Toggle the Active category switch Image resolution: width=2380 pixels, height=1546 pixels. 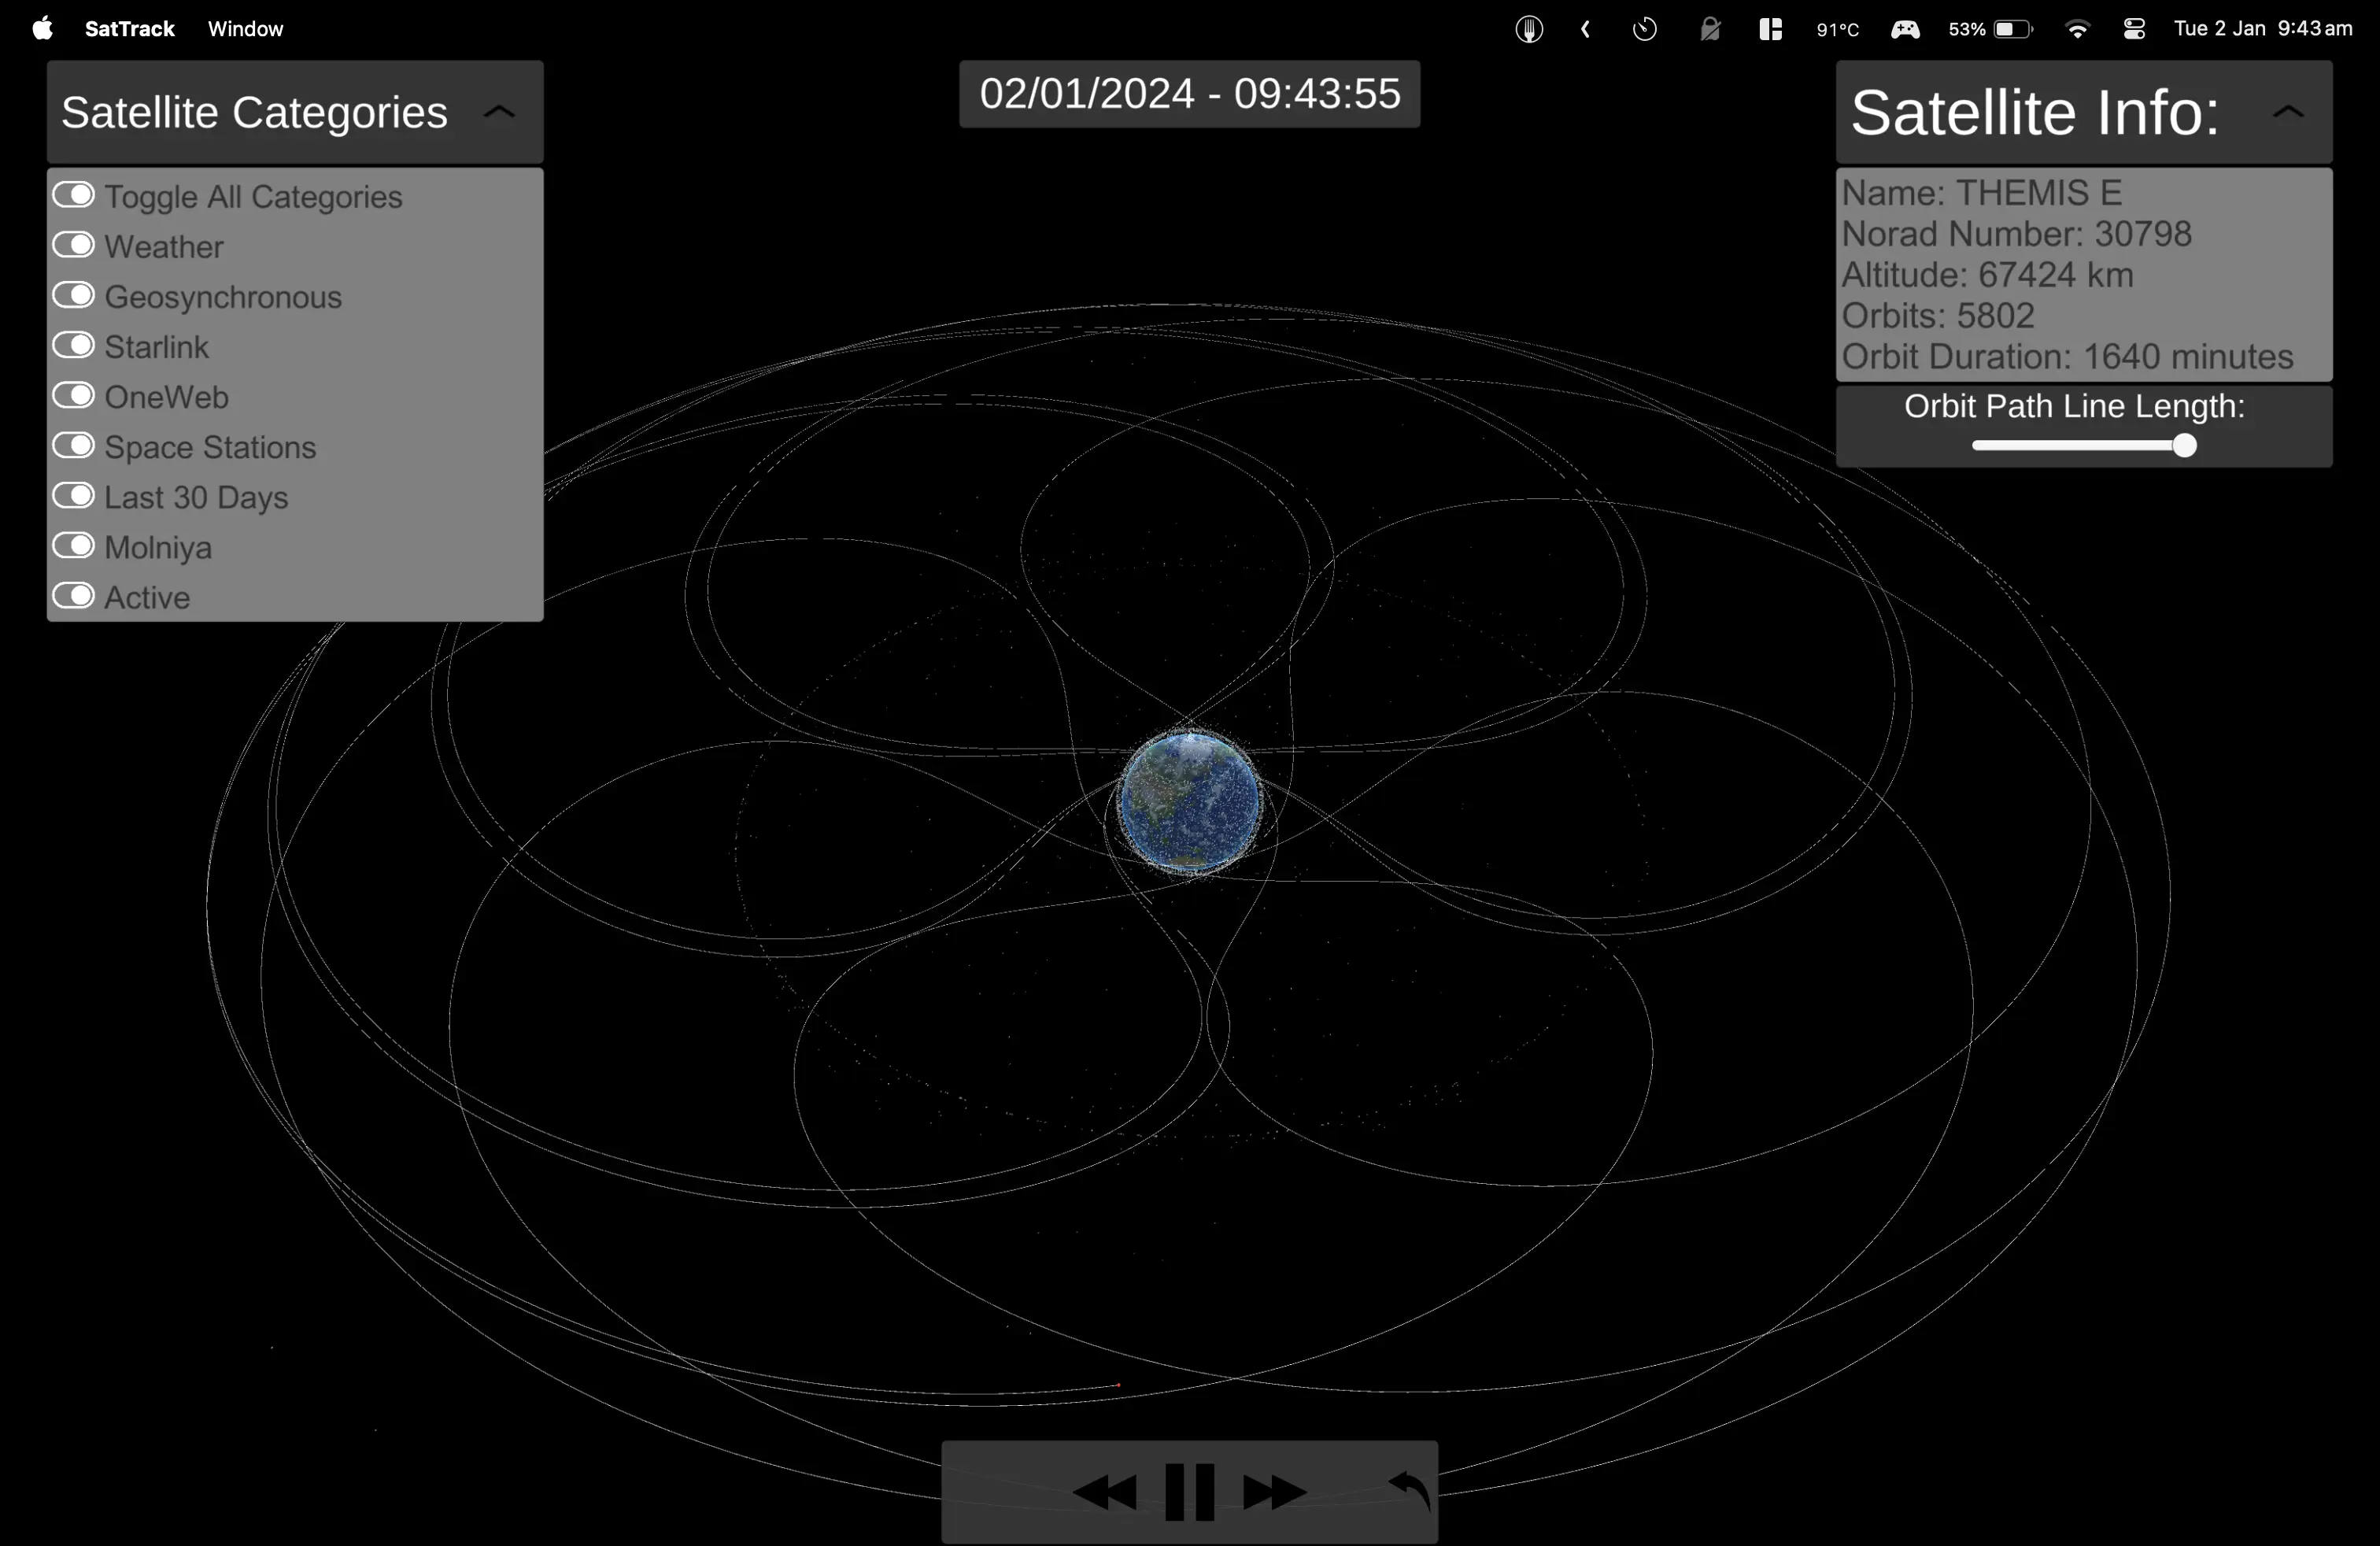click(x=74, y=596)
